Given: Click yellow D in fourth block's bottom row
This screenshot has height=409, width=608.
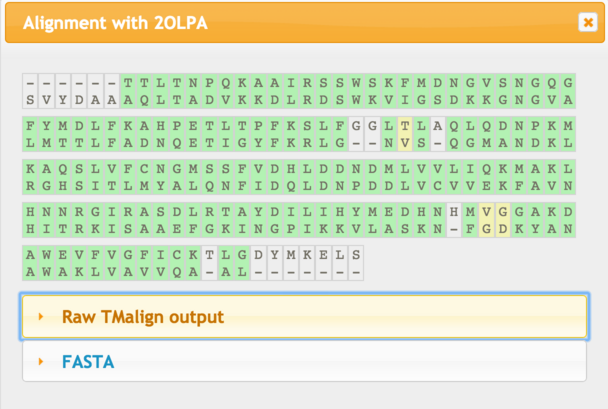Looking at the screenshot, I should click(503, 228).
